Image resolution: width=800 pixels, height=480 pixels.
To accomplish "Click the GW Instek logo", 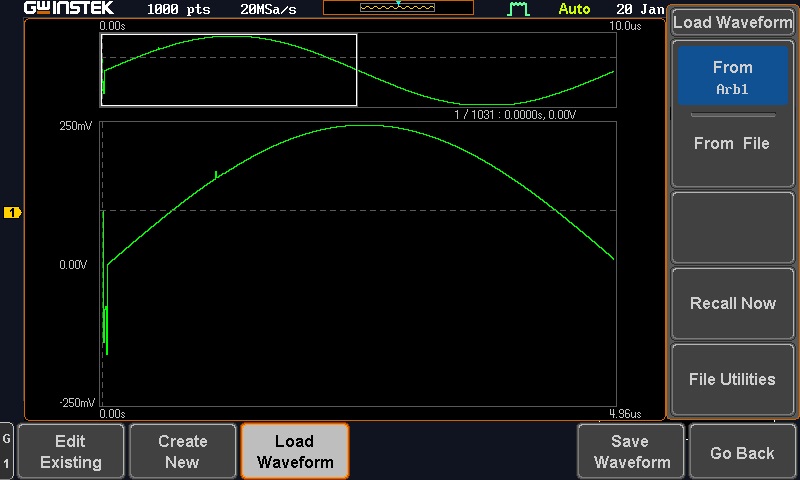I will point(68,9).
